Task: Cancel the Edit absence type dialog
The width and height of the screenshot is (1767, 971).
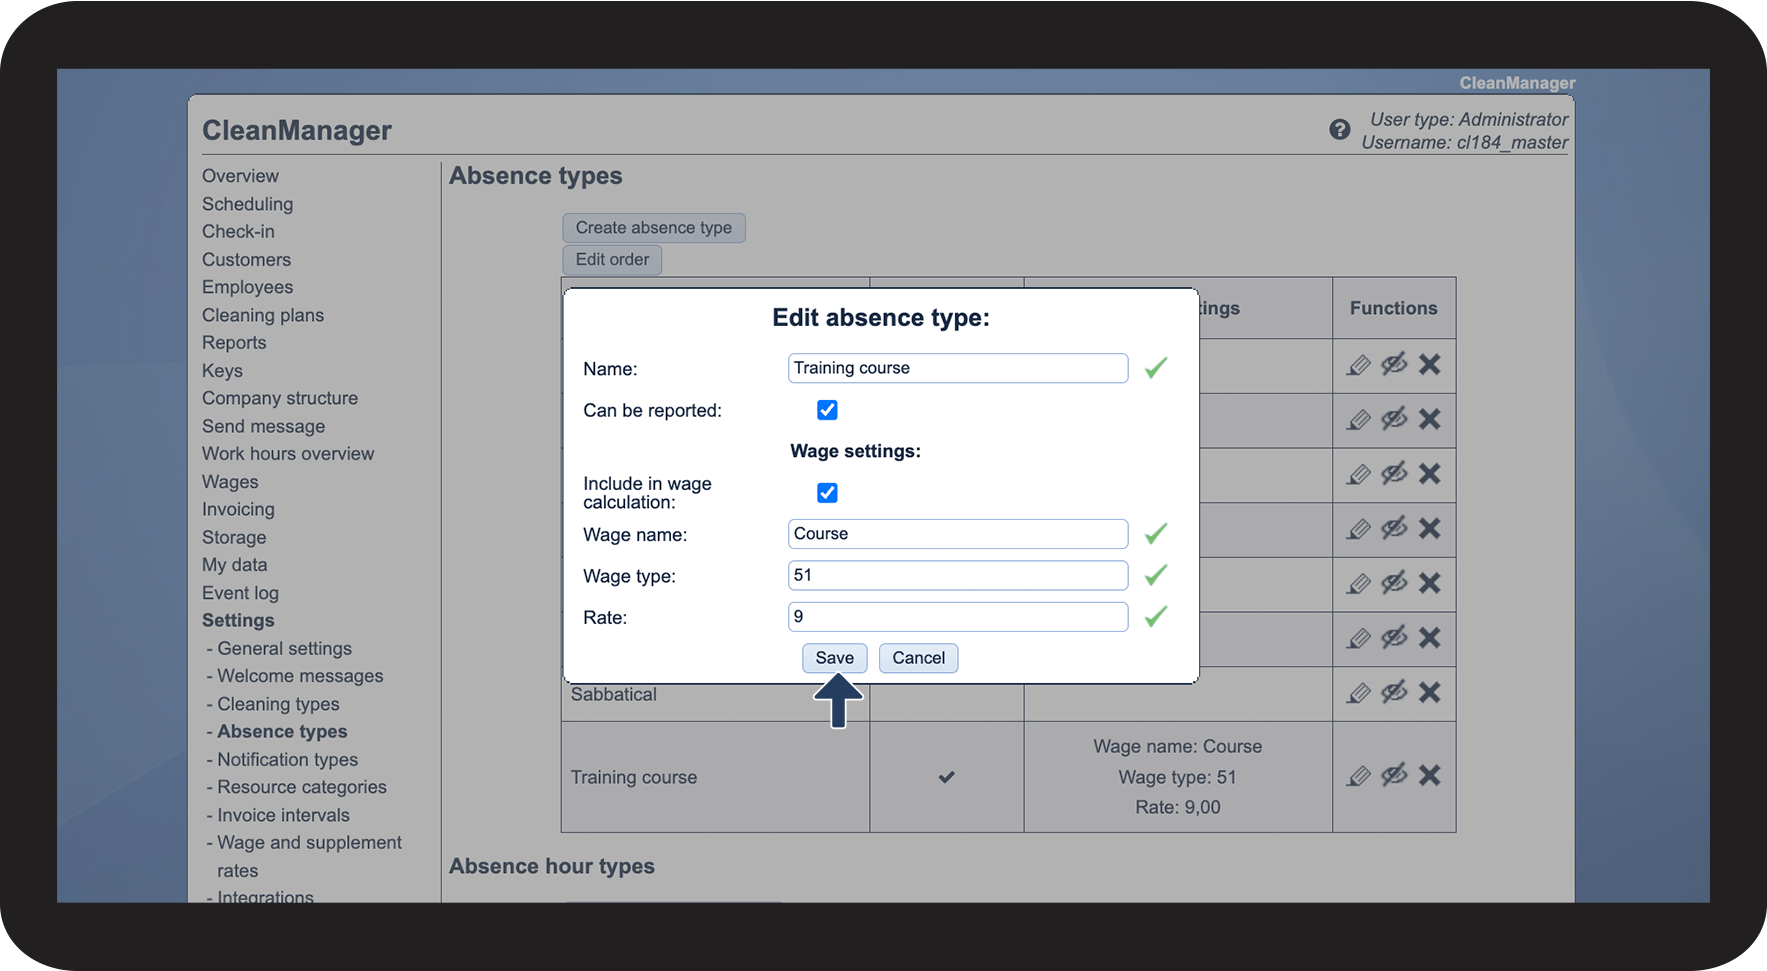Action: [918, 658]
